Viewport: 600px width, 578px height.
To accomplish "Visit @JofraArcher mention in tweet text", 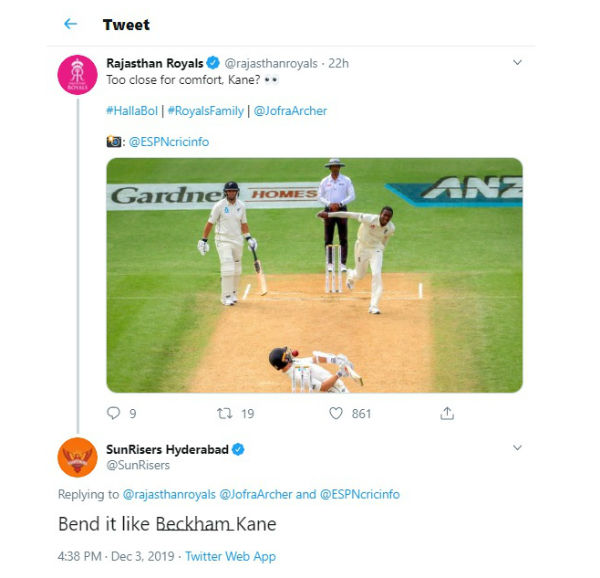I will tap(290, 111).
